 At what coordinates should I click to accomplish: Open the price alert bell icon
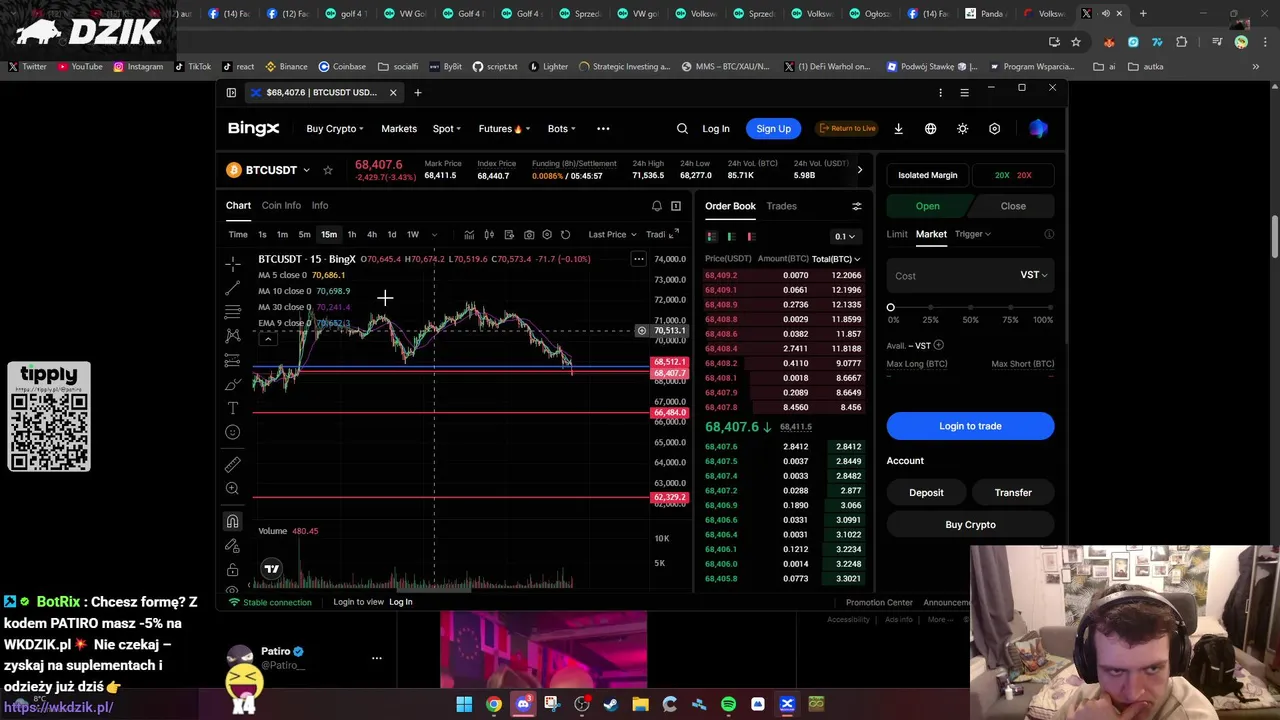point(657,206)
